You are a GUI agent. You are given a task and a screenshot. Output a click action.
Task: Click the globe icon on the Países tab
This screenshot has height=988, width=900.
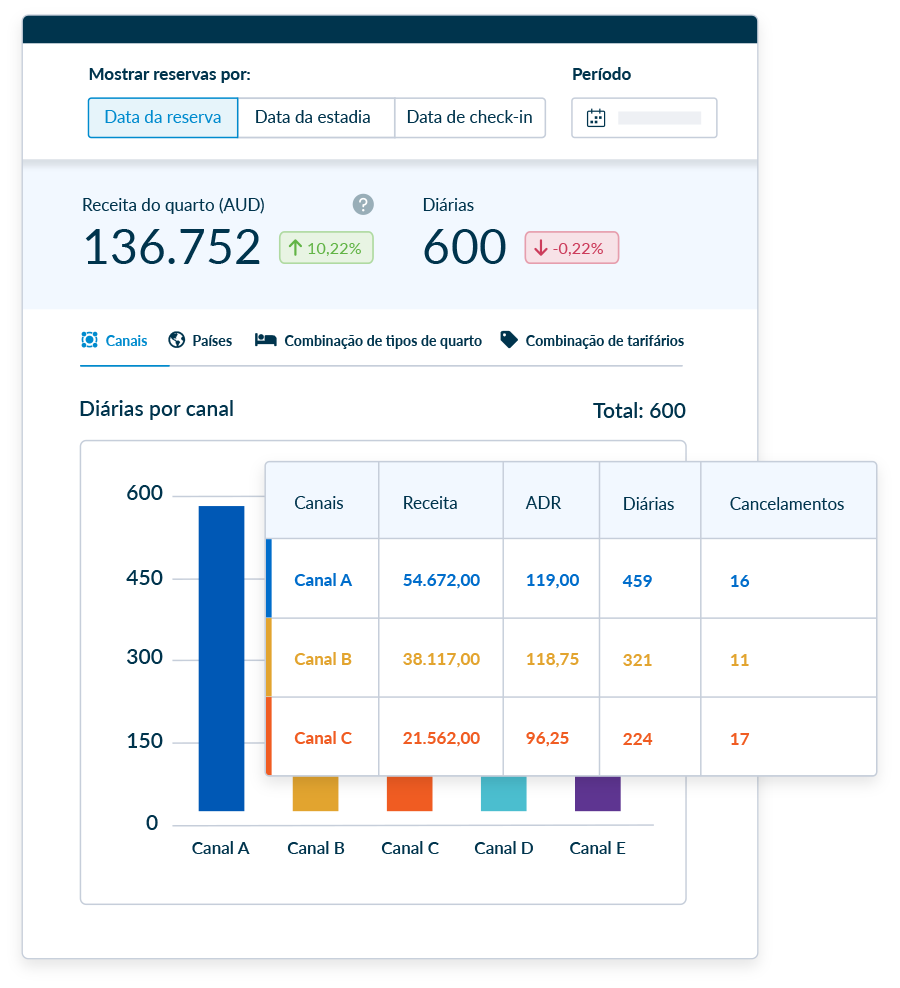point(178,340)
